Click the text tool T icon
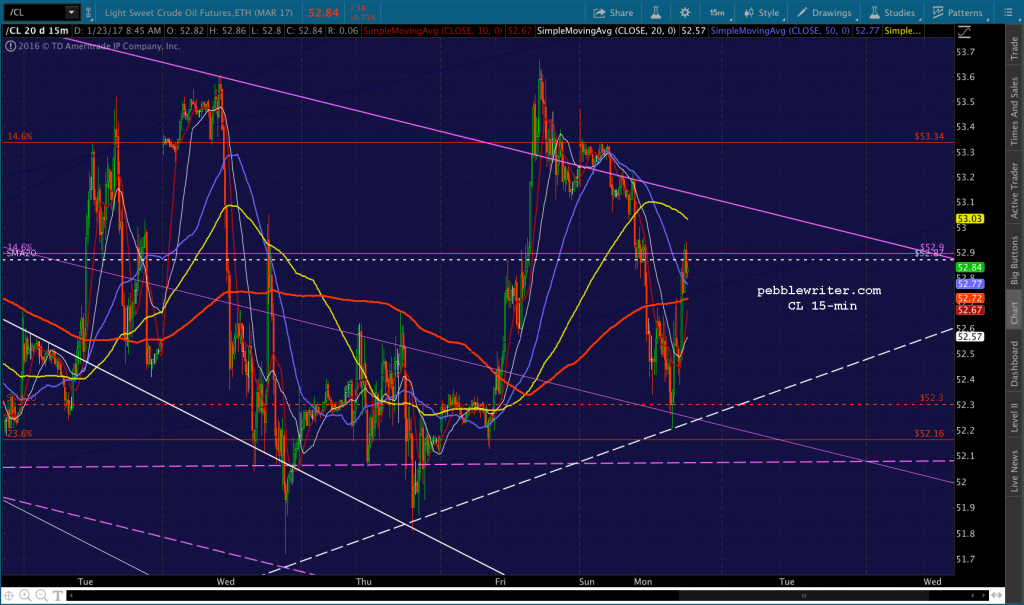The height and width of the screenshot is (605, 1024). coord(57,595)
